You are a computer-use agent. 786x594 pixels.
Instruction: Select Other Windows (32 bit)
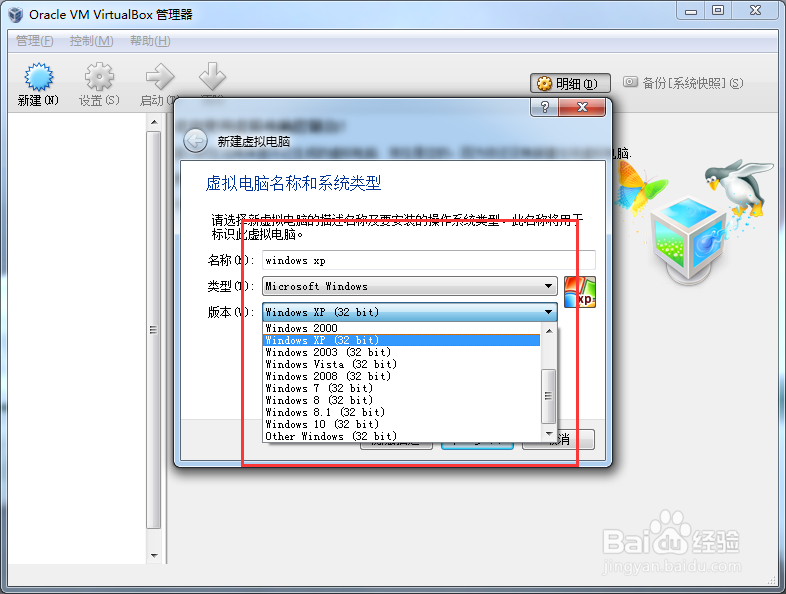(402, 436)
